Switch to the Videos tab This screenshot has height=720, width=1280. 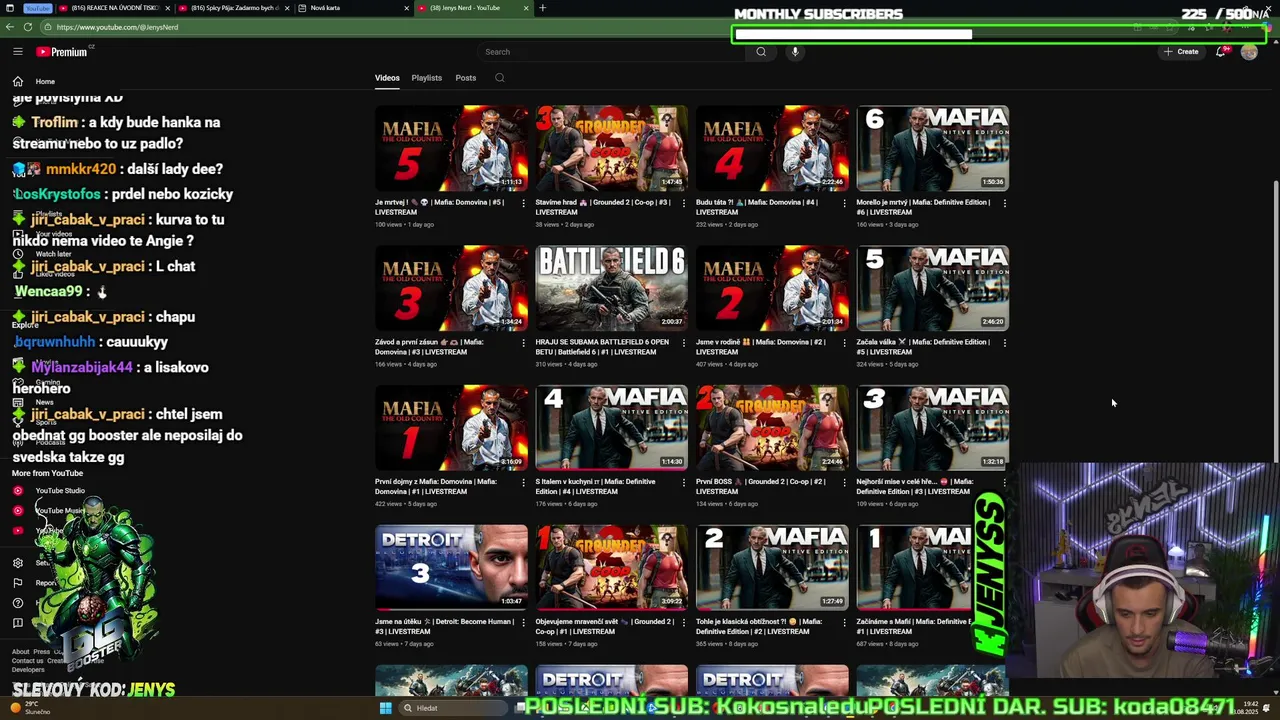pos(387,78)
